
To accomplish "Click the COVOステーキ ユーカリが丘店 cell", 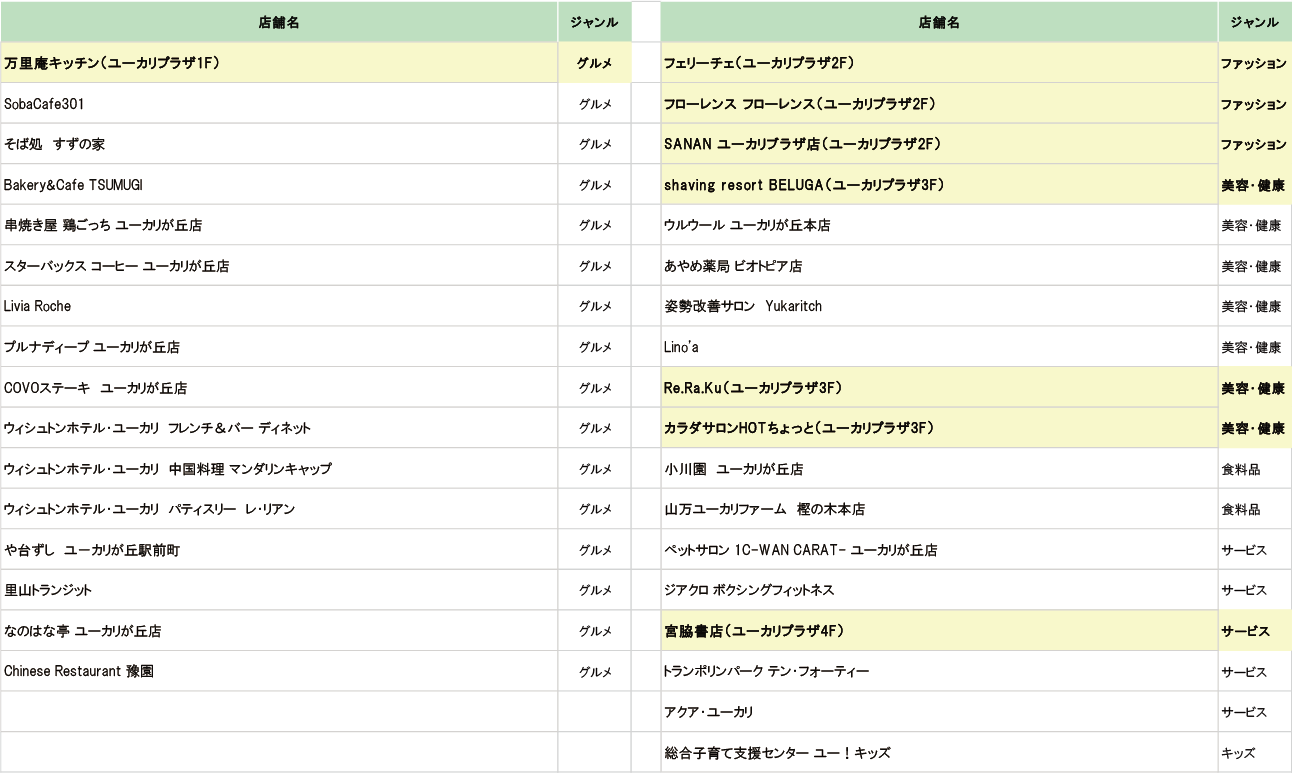I will coord(279,387).
